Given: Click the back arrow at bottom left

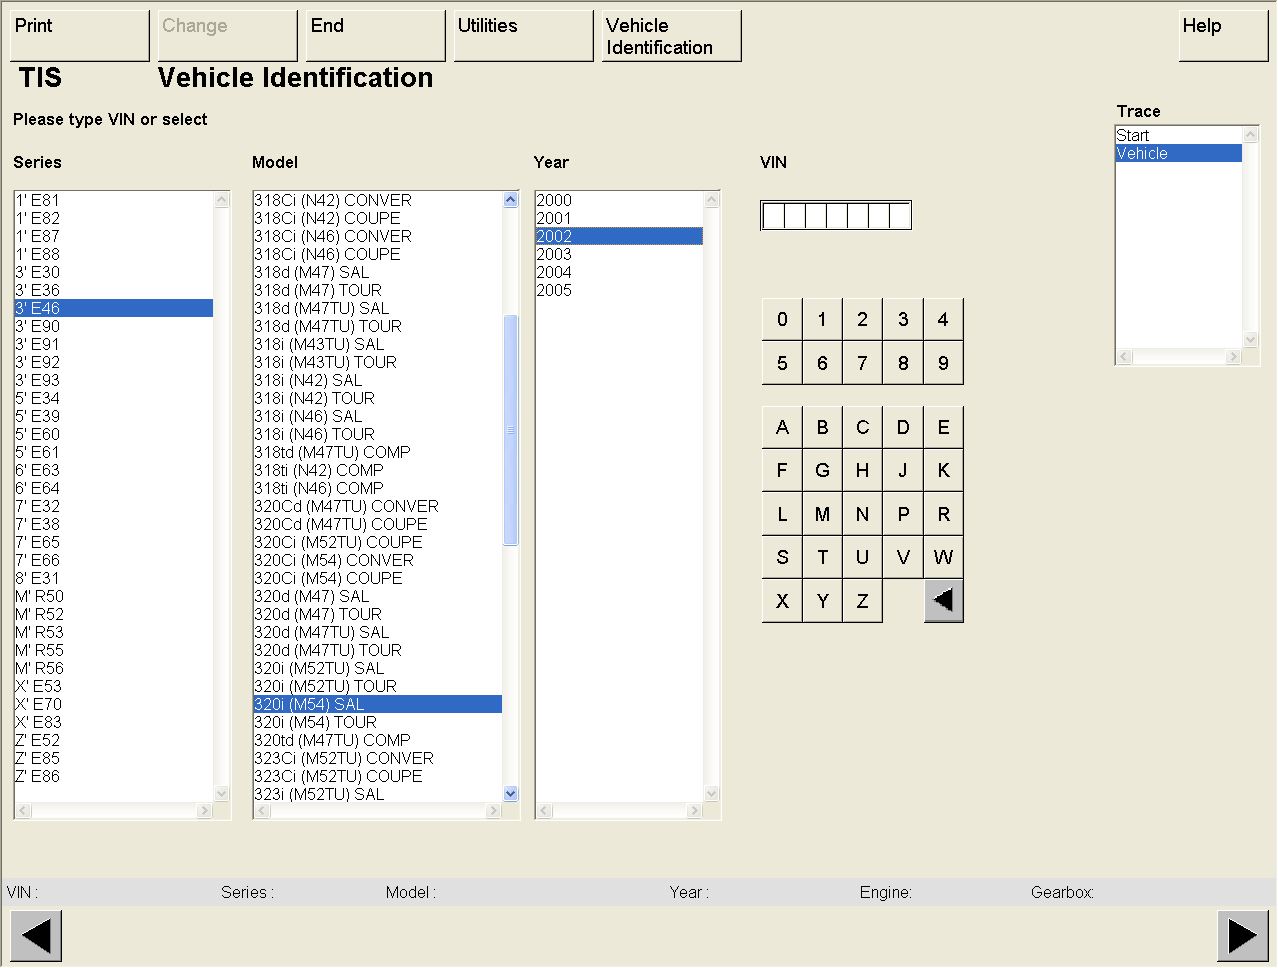Looking at the screenshot, I should (36, 937).
